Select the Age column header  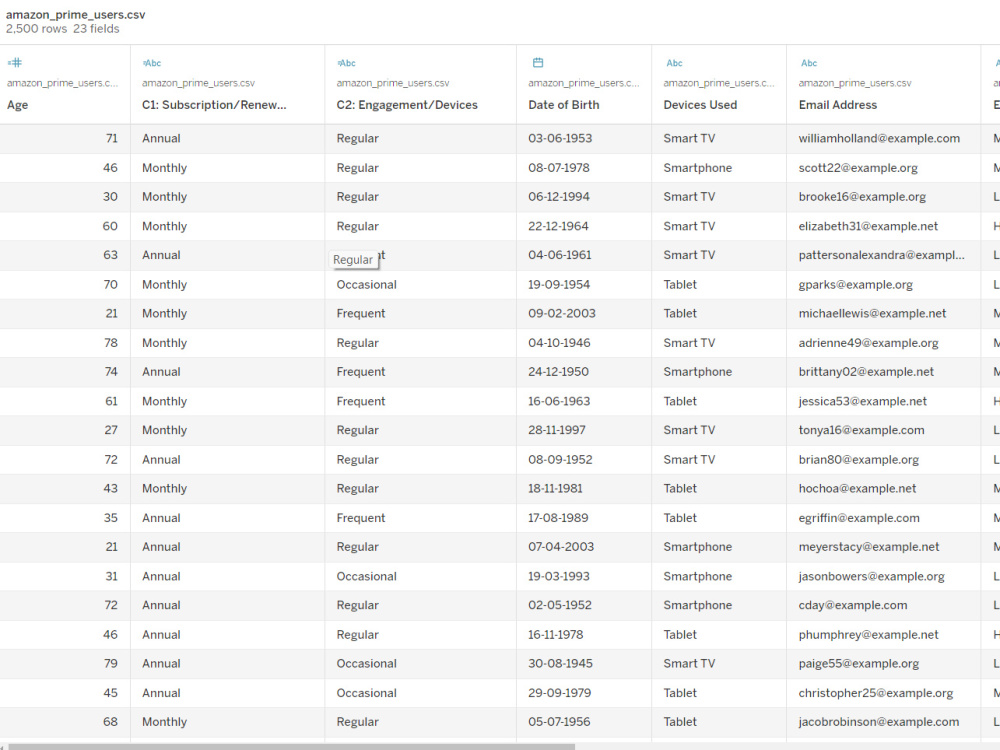click(18, 105)
